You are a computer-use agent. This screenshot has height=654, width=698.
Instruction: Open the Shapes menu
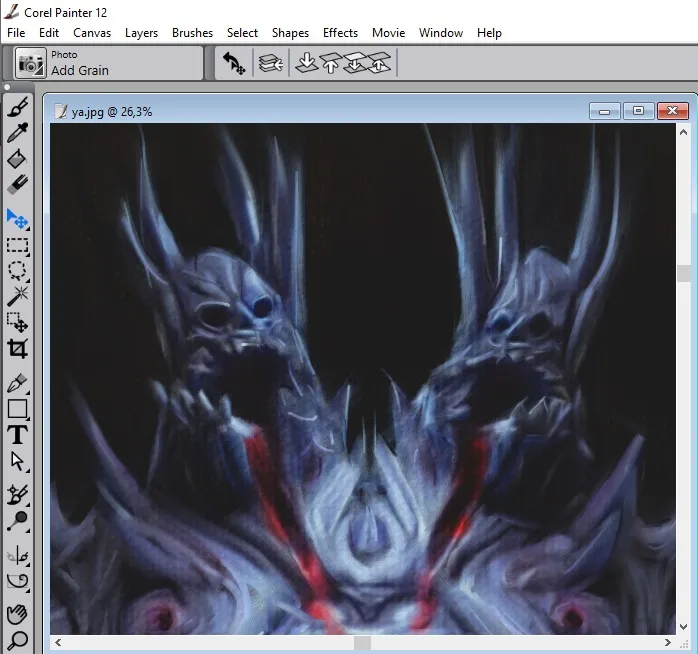[290, 33]
